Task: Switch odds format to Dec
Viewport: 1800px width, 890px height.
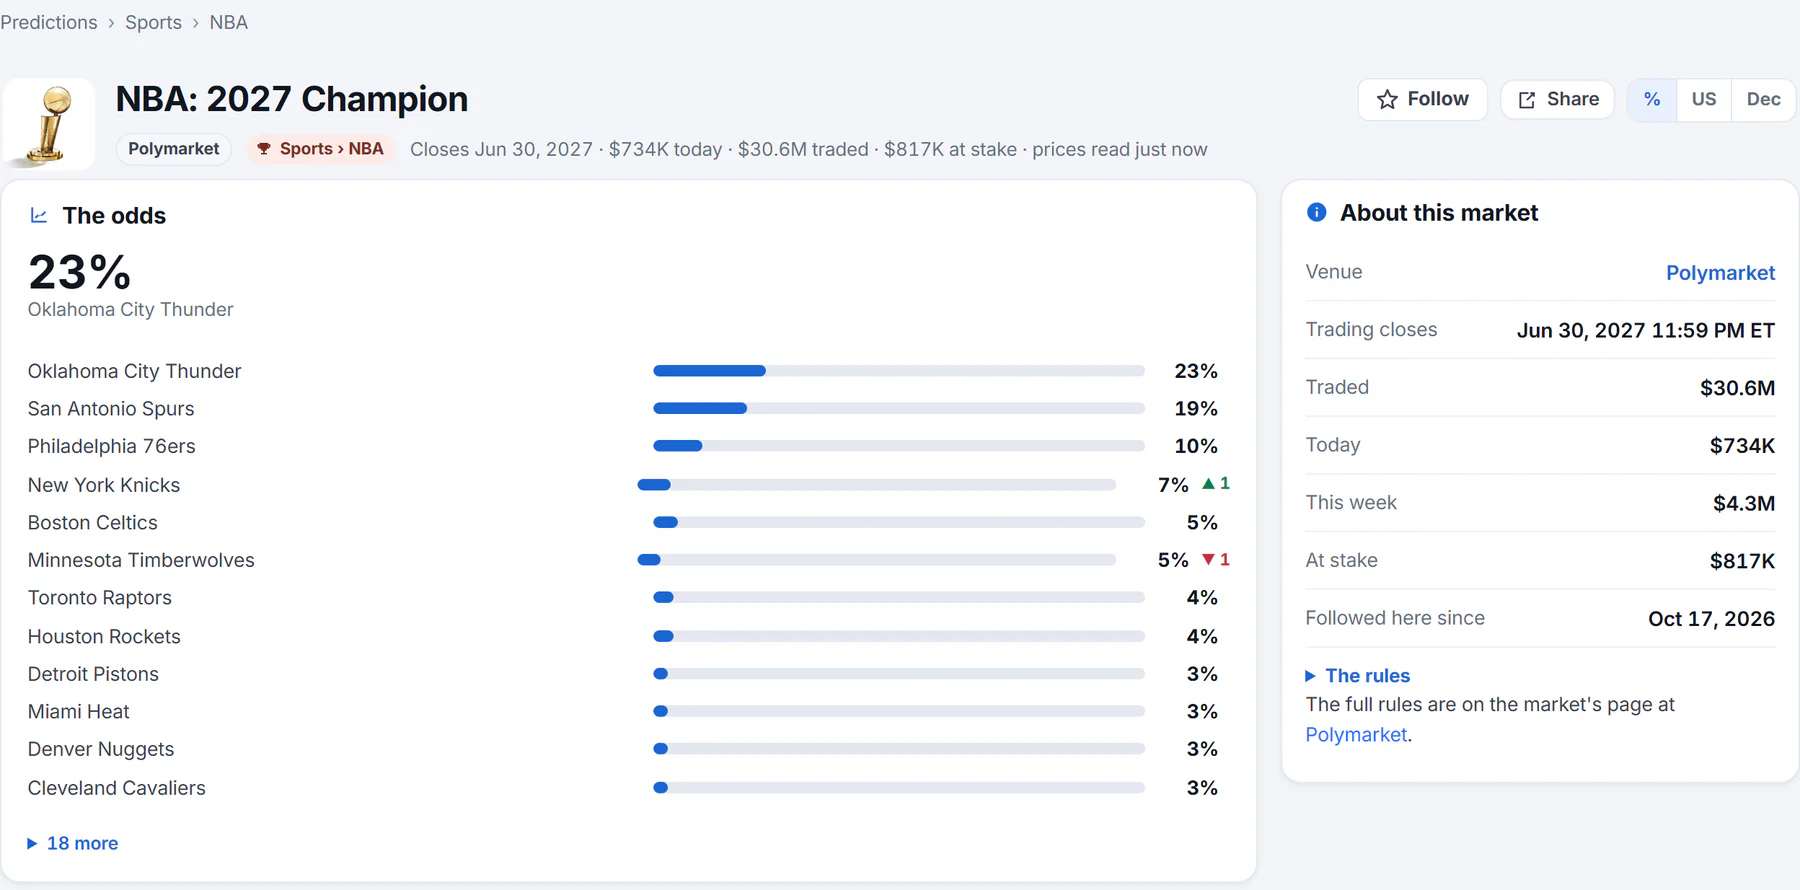Action: click(x=1763, y=99)
